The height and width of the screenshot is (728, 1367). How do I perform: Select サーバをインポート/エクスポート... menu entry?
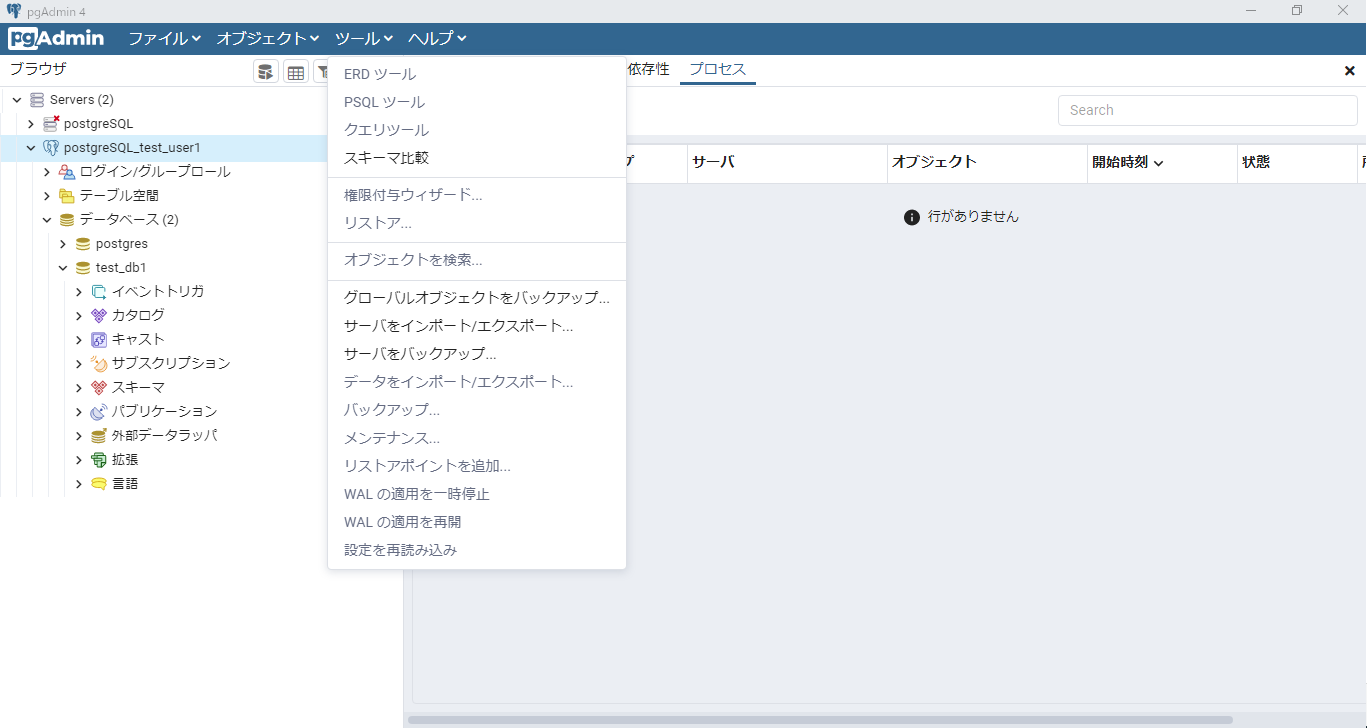(x=477, y=326)
